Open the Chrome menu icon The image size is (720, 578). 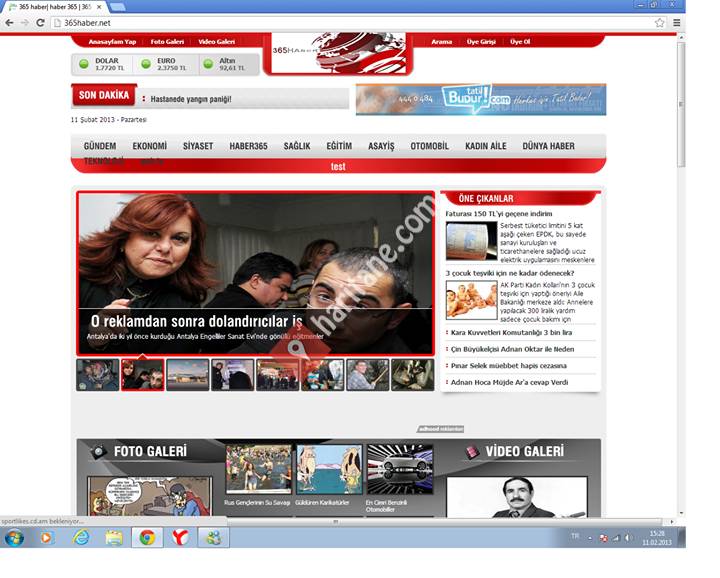[676, 22]
